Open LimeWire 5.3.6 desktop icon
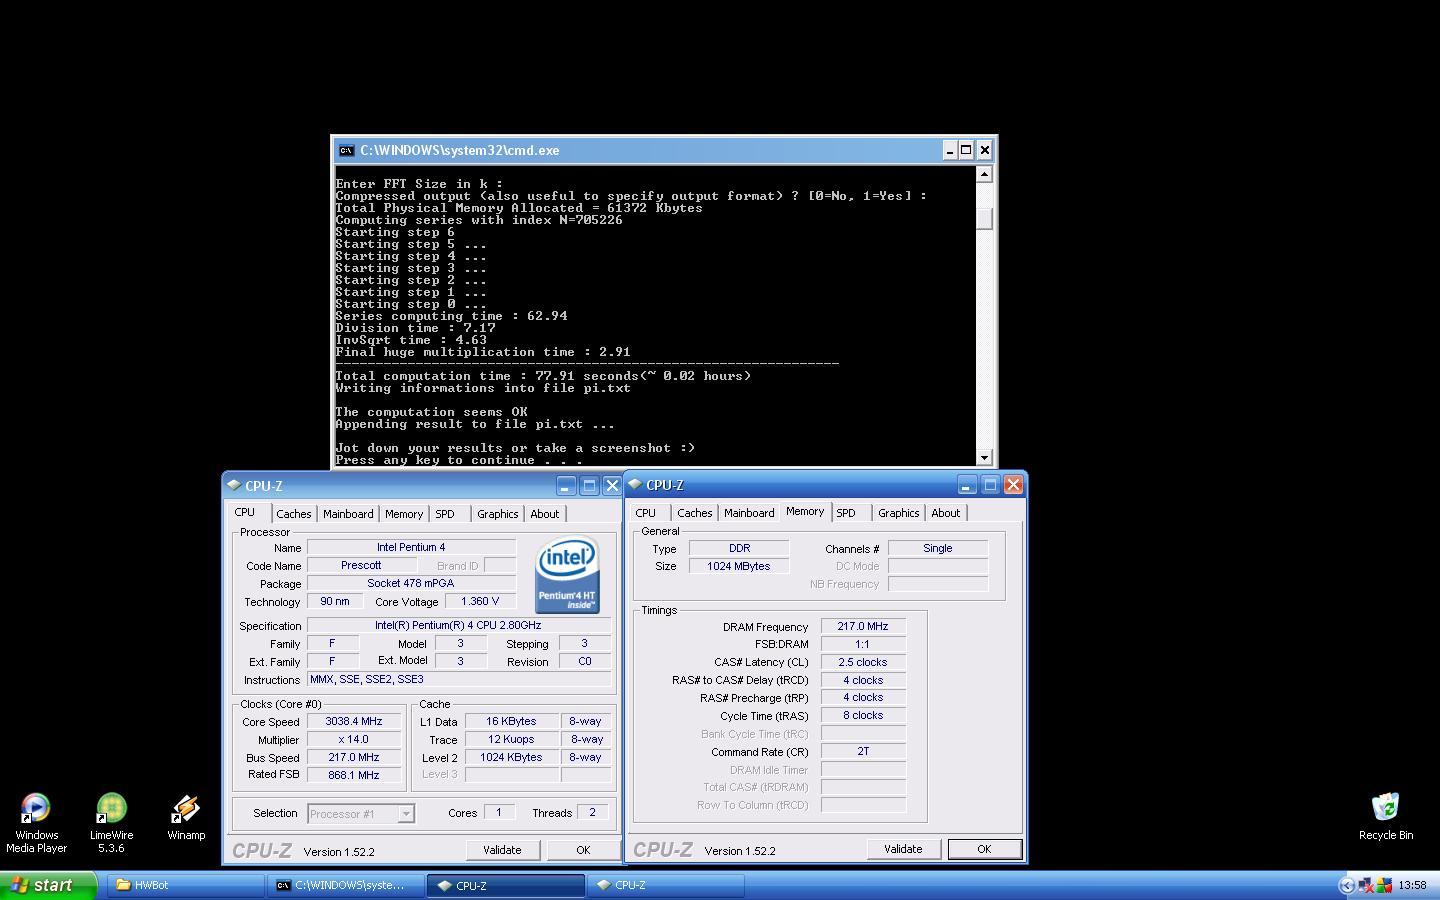The image size is (1440, 900). pos(111,822)
